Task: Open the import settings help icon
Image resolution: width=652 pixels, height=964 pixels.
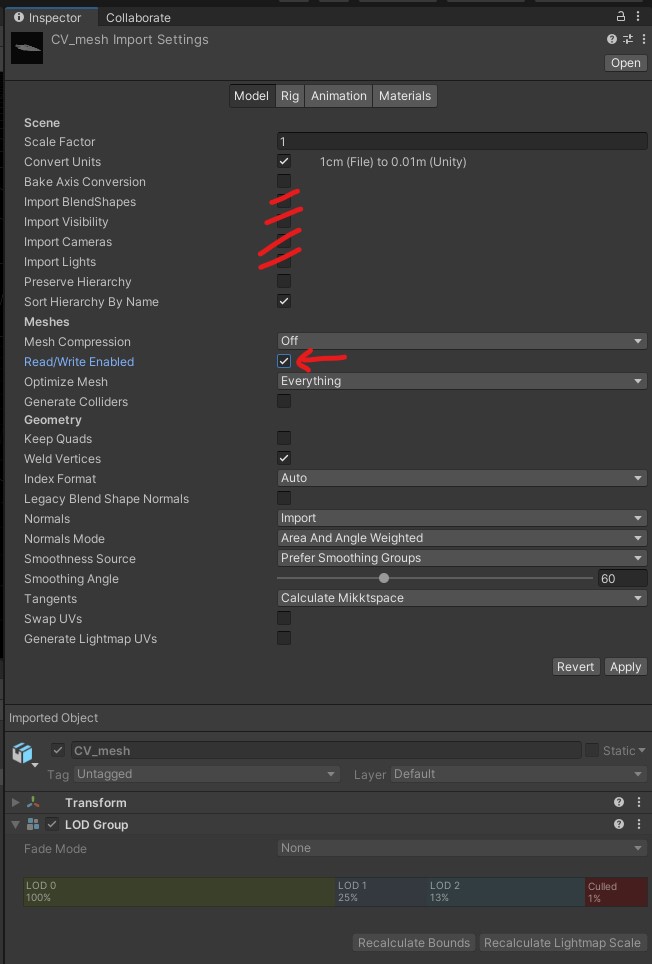Action: coord(612,40)
